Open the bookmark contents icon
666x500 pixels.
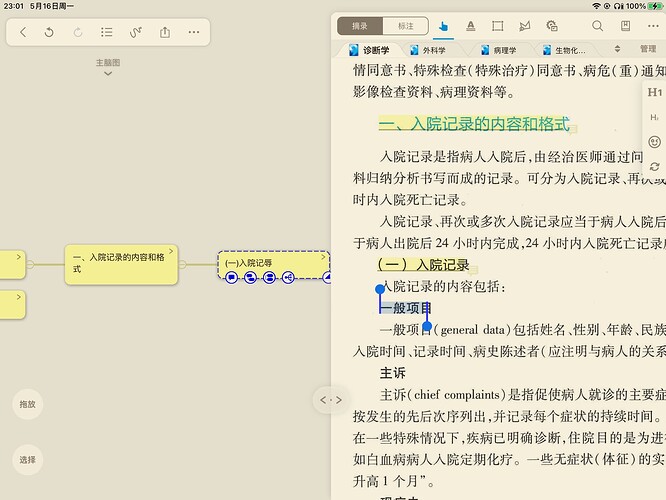tap(625, 26)
